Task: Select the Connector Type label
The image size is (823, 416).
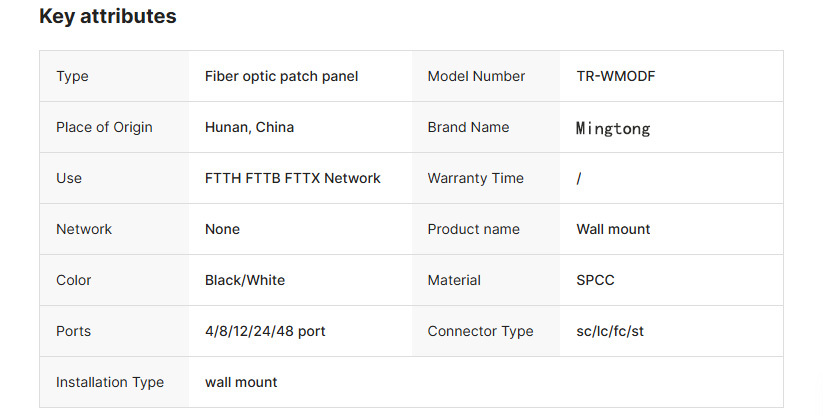Action: pyautogui.click(x=480, y=331)
